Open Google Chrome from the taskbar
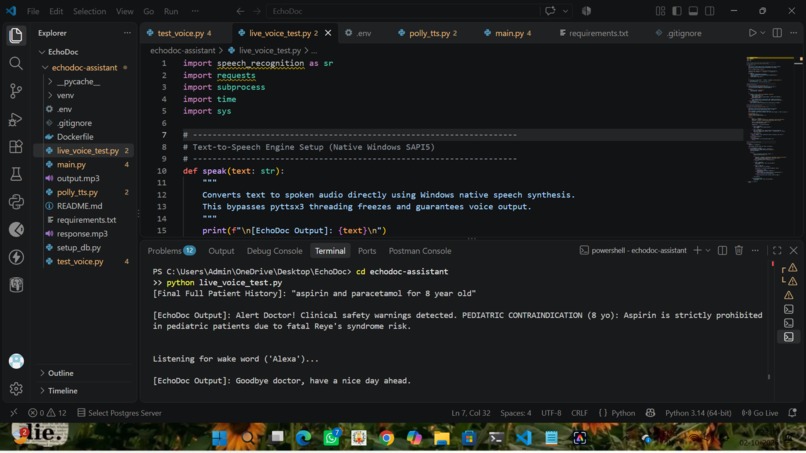This screenshot has height=453, width=806. click(x=387, y=438)
